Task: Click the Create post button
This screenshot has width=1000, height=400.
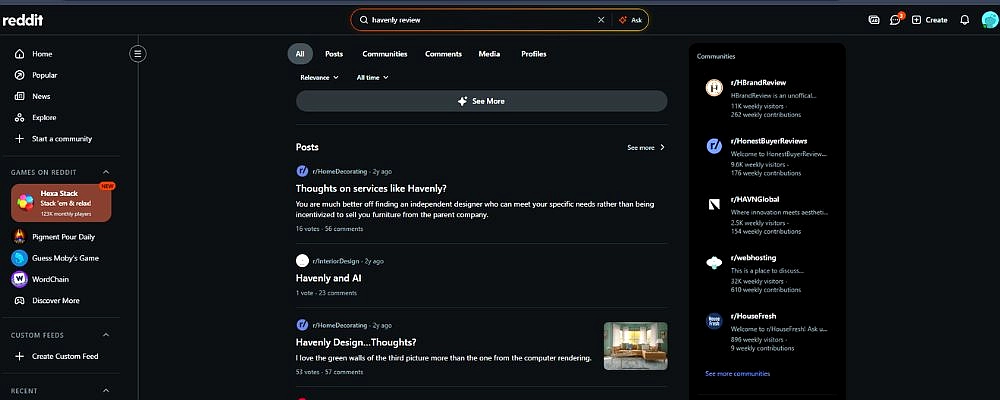Action: point(930,20)
